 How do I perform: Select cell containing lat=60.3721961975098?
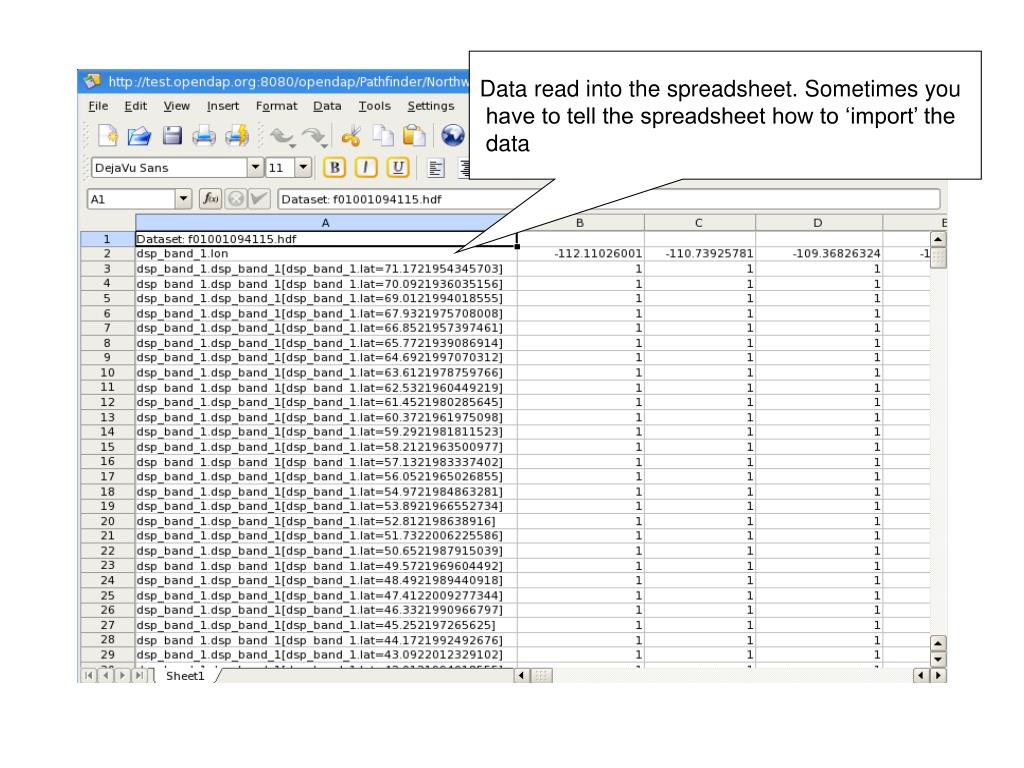click(x=326, y=417)
